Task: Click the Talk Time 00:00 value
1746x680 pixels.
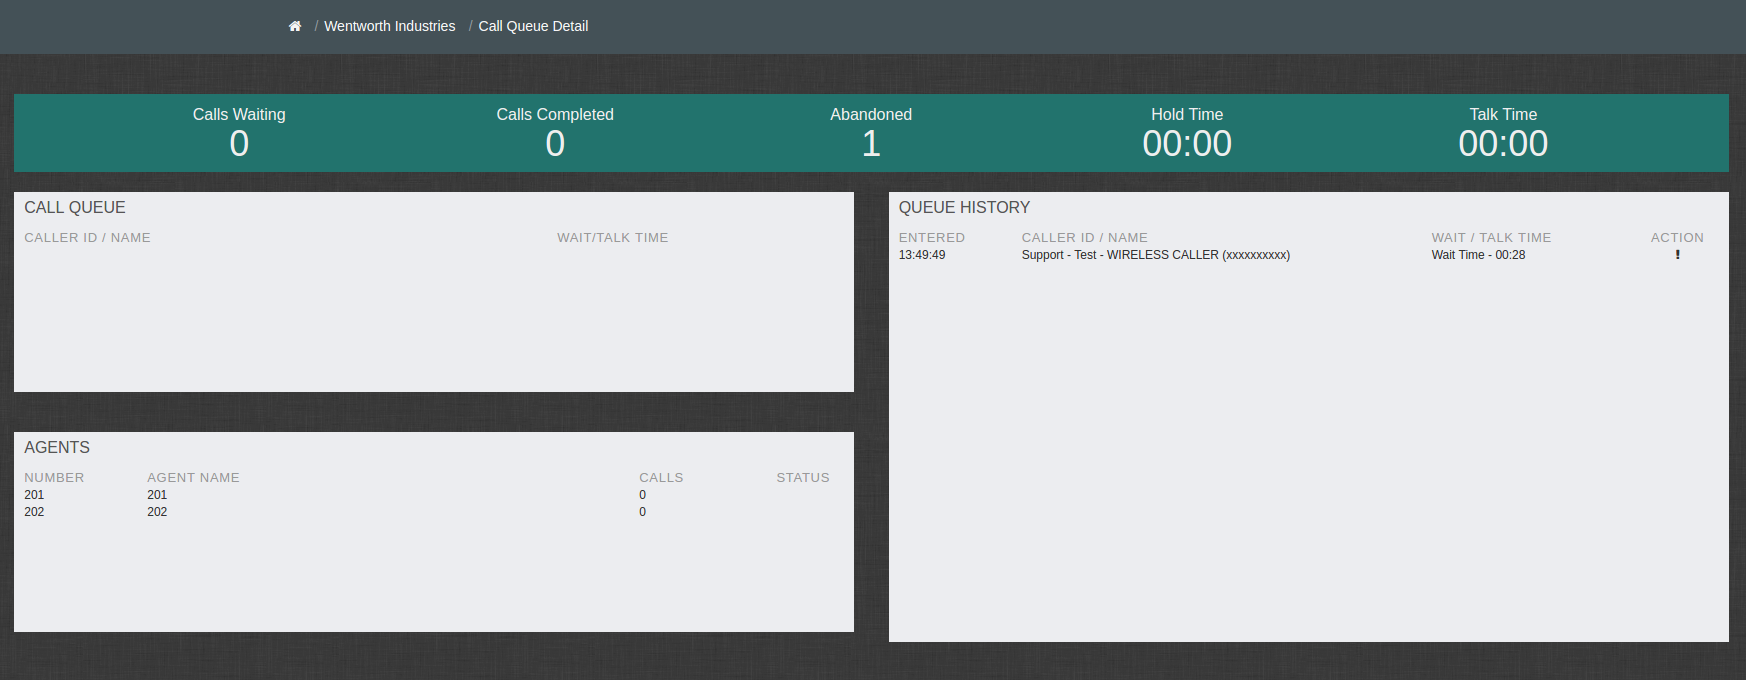Action: (x=1503, y=144)
